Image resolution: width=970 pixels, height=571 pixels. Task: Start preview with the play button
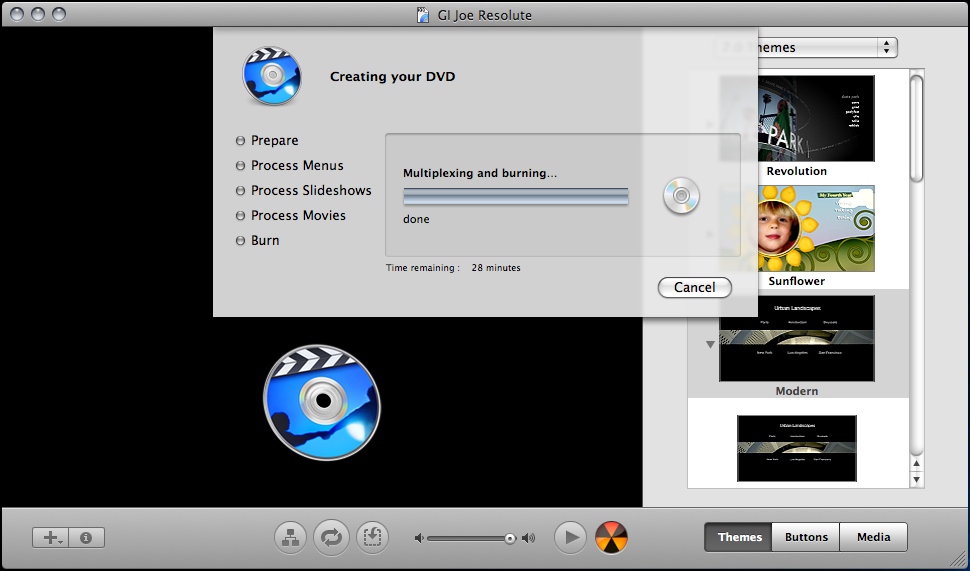pos(570,537)
